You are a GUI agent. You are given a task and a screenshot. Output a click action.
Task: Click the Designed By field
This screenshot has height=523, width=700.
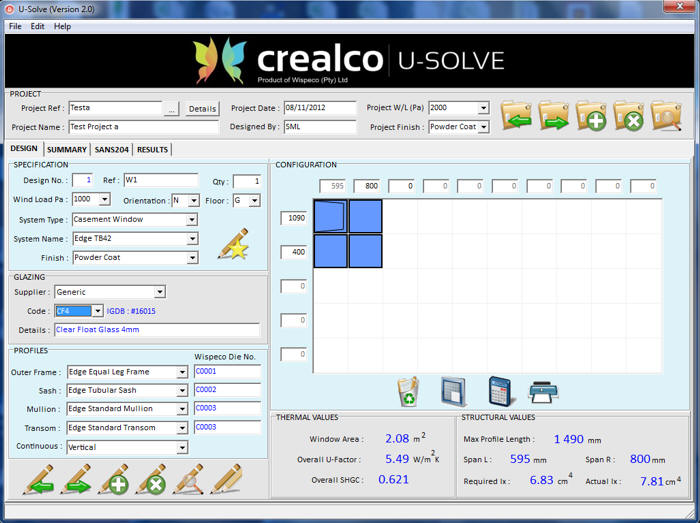(320, 127)
